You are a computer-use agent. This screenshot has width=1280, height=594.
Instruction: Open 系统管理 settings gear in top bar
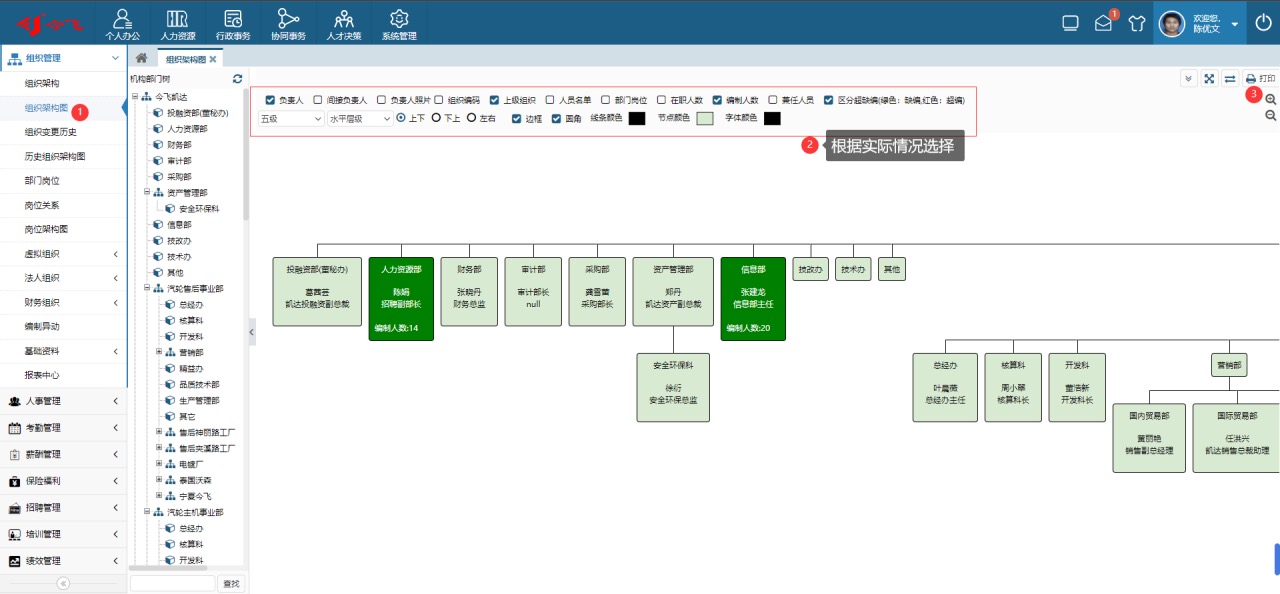399,23
